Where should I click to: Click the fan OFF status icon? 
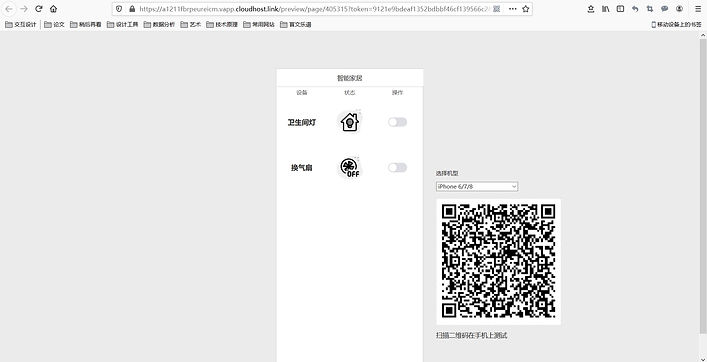click(x=349, y=168)
